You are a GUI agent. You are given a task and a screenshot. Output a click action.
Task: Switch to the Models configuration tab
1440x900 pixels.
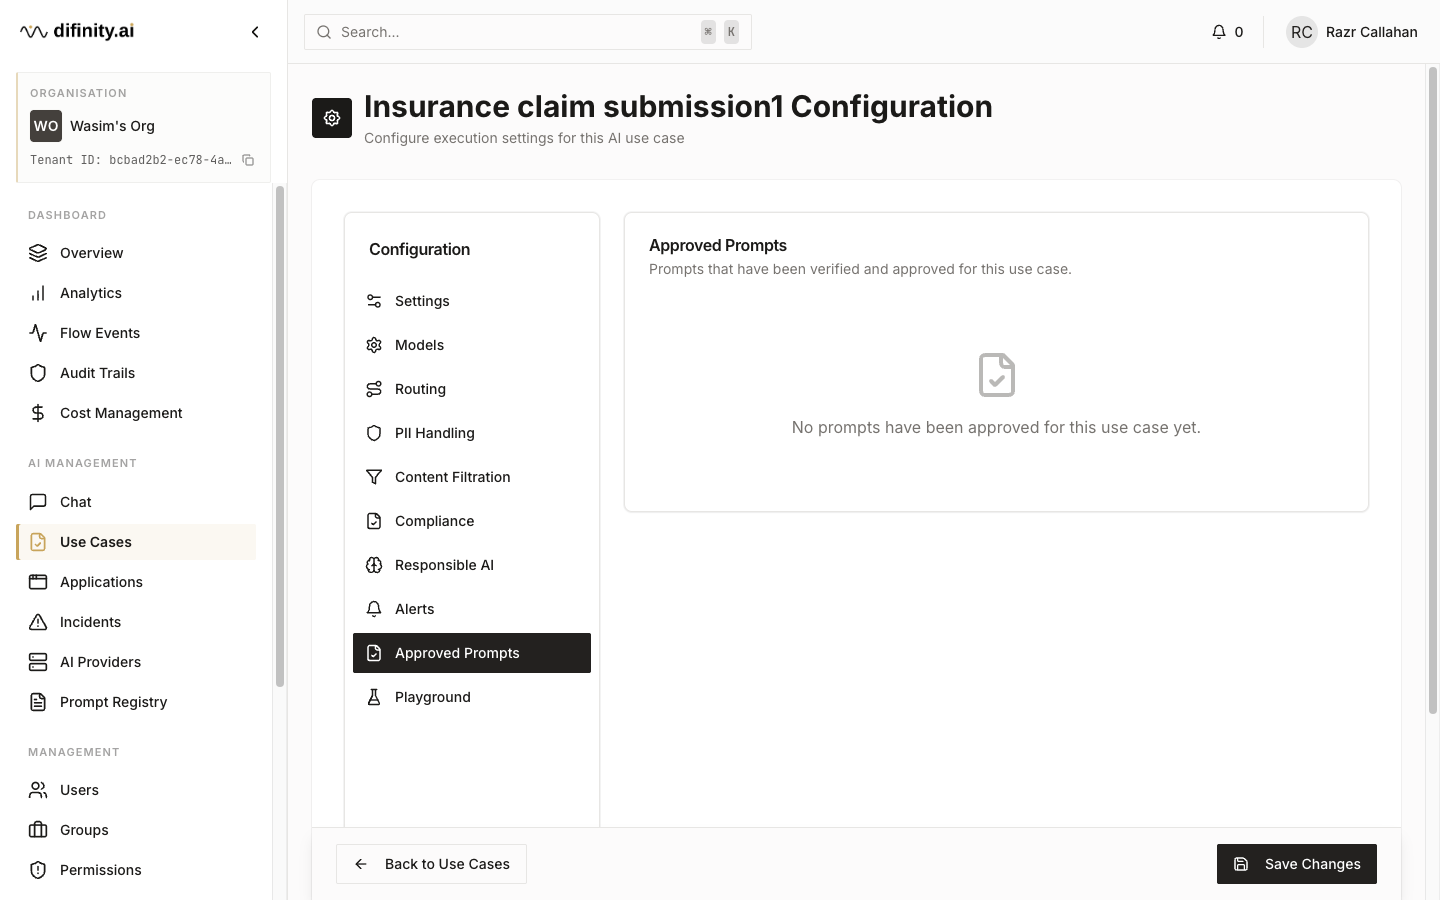pyautogui.click(x=472, y=345)
